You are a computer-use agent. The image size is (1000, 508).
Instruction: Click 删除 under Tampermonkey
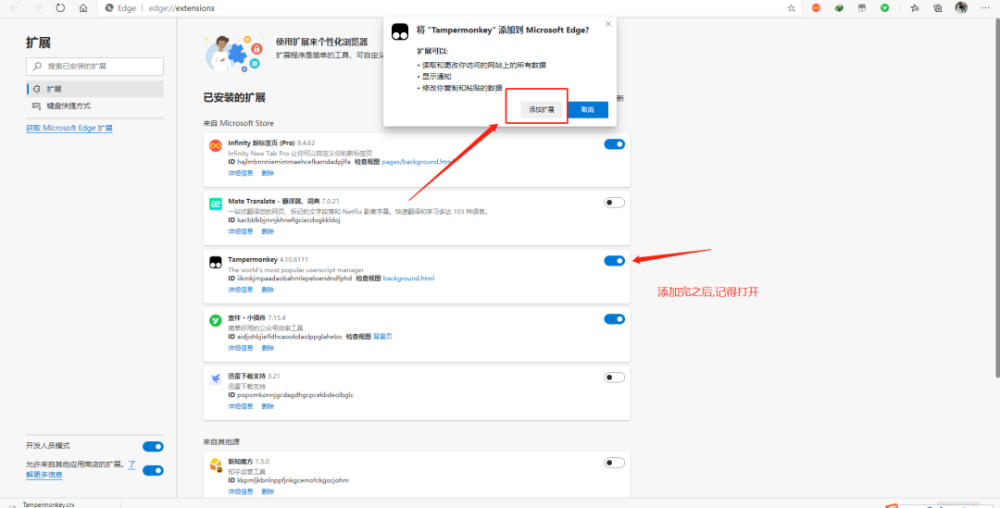(267, 289)
